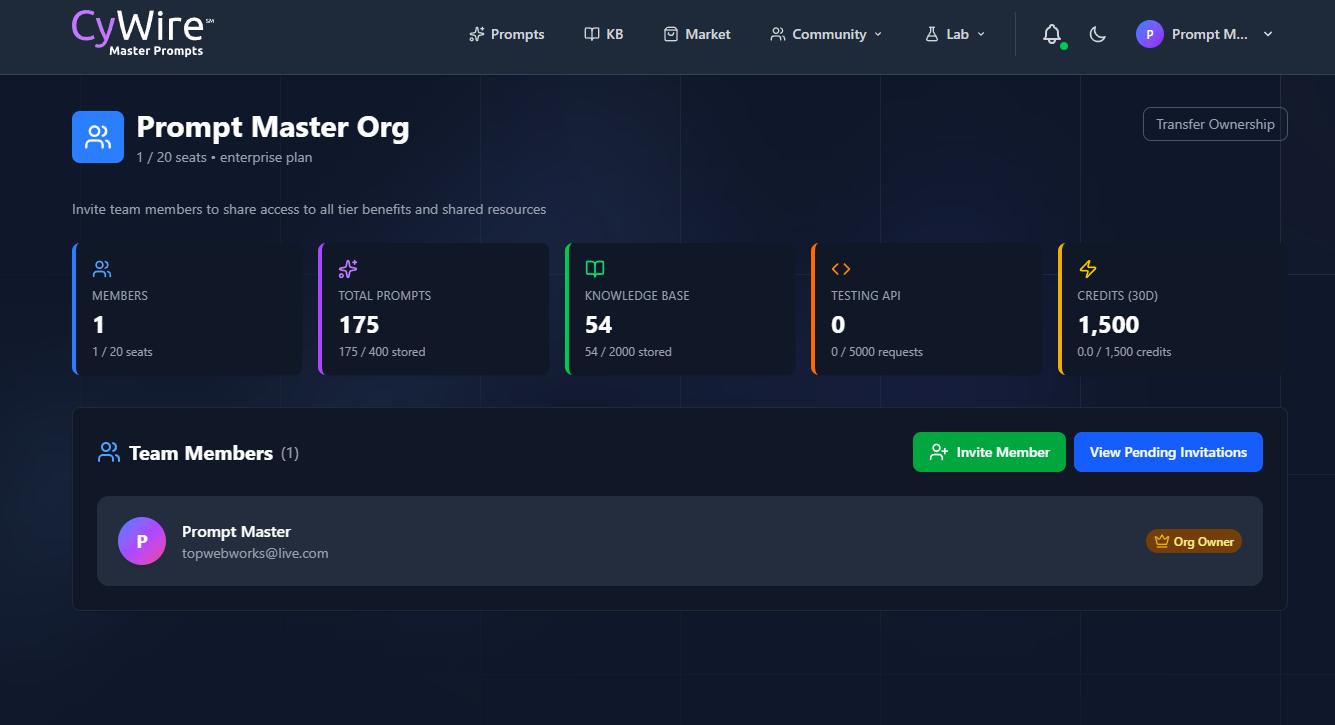Click the CREDITS (30D) card label
The width and height of the screenshot is (1335, 725).
[1118, 296]
